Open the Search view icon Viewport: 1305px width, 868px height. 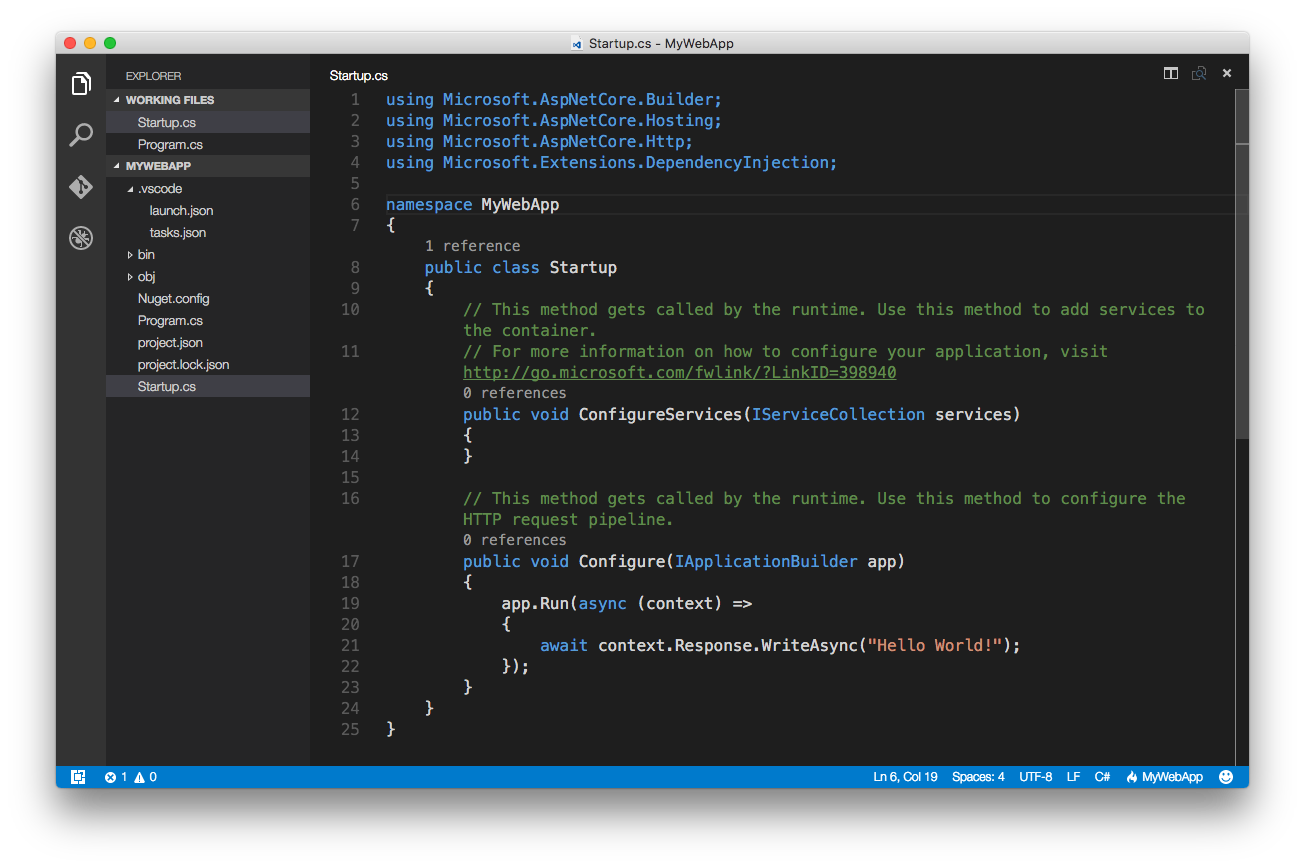click(x=81, y=135)
